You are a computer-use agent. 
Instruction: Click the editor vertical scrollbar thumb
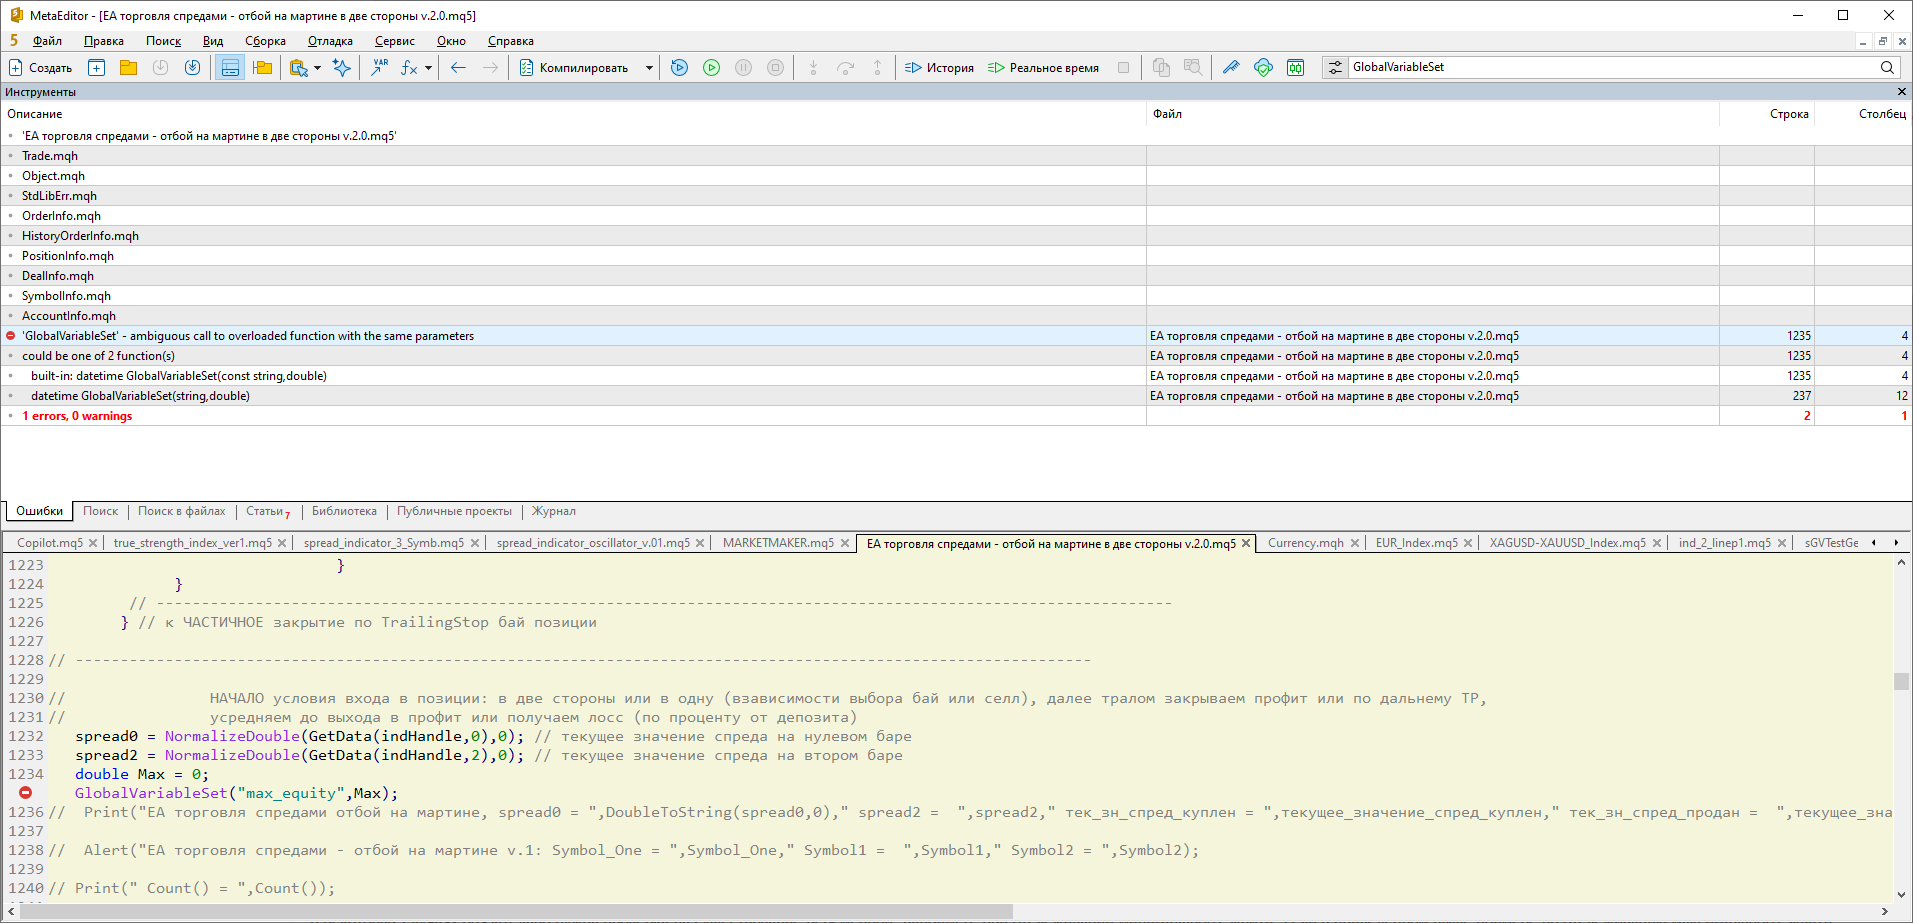(1901, 681)
